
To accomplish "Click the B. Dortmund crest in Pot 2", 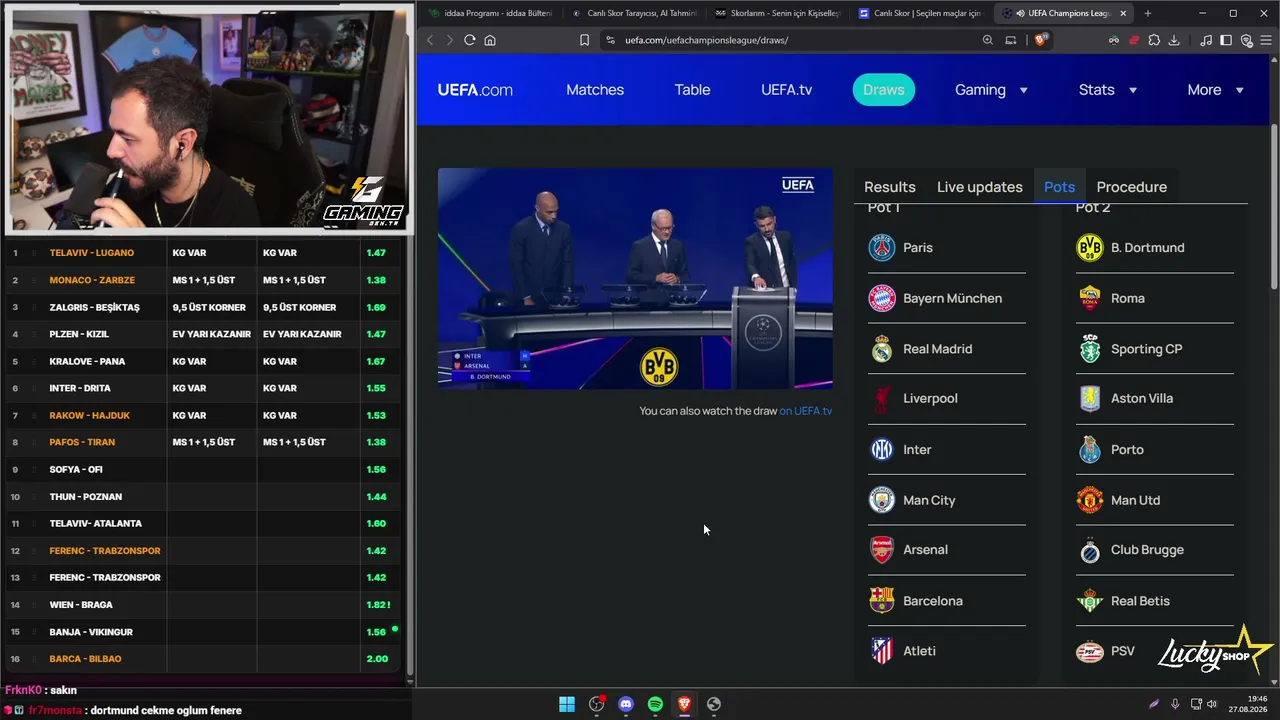I will pyautogui.click(x=1090, y=248).
